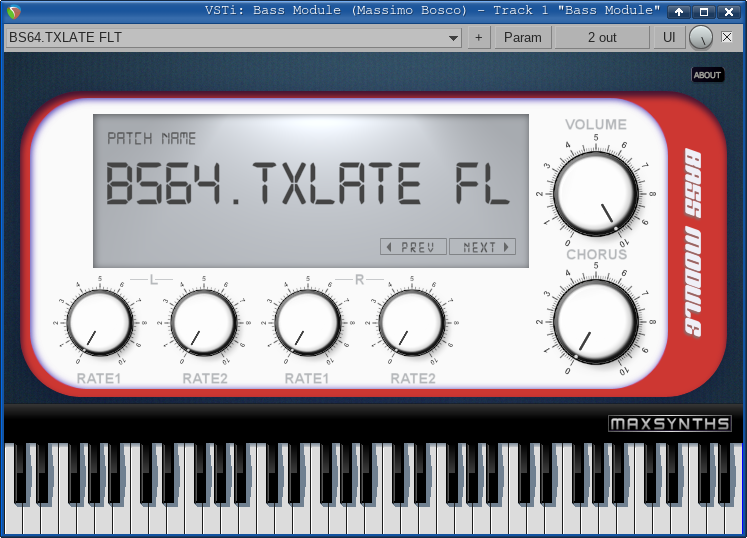The height and width of the screenshot is (538, 747).
Task: Click the patch name LCD display
Action: point(311,191)
